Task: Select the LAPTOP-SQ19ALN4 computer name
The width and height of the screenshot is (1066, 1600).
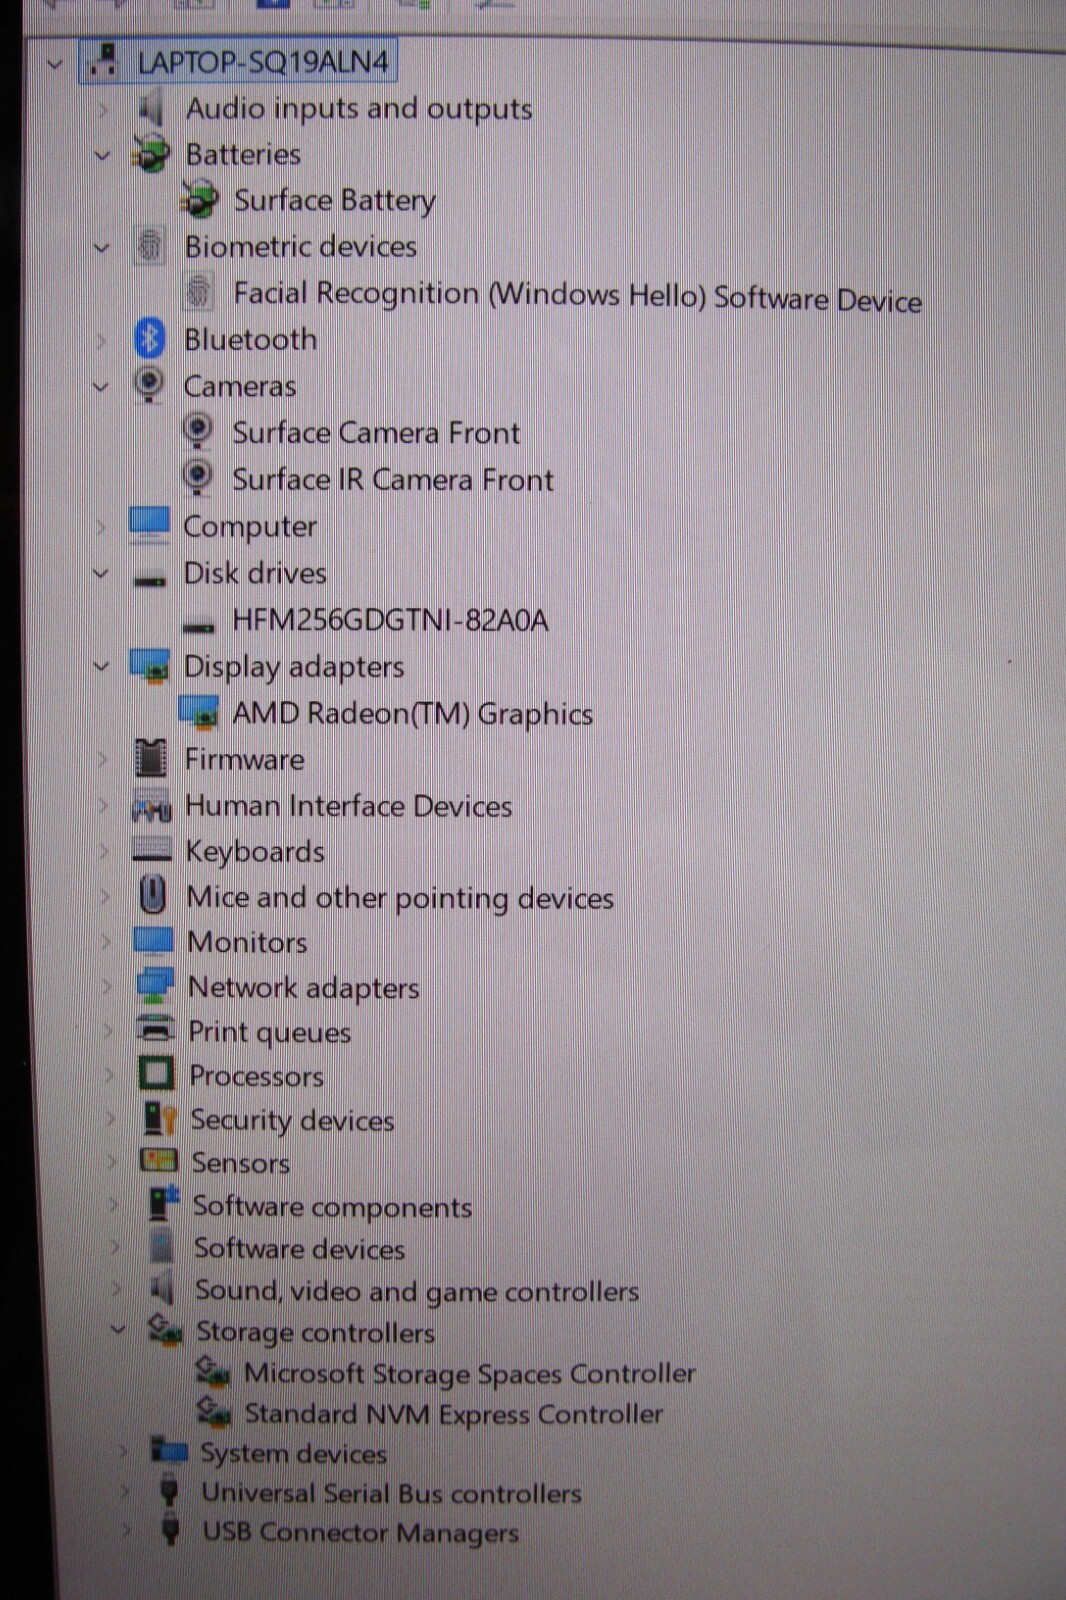Action: [263, 62]
